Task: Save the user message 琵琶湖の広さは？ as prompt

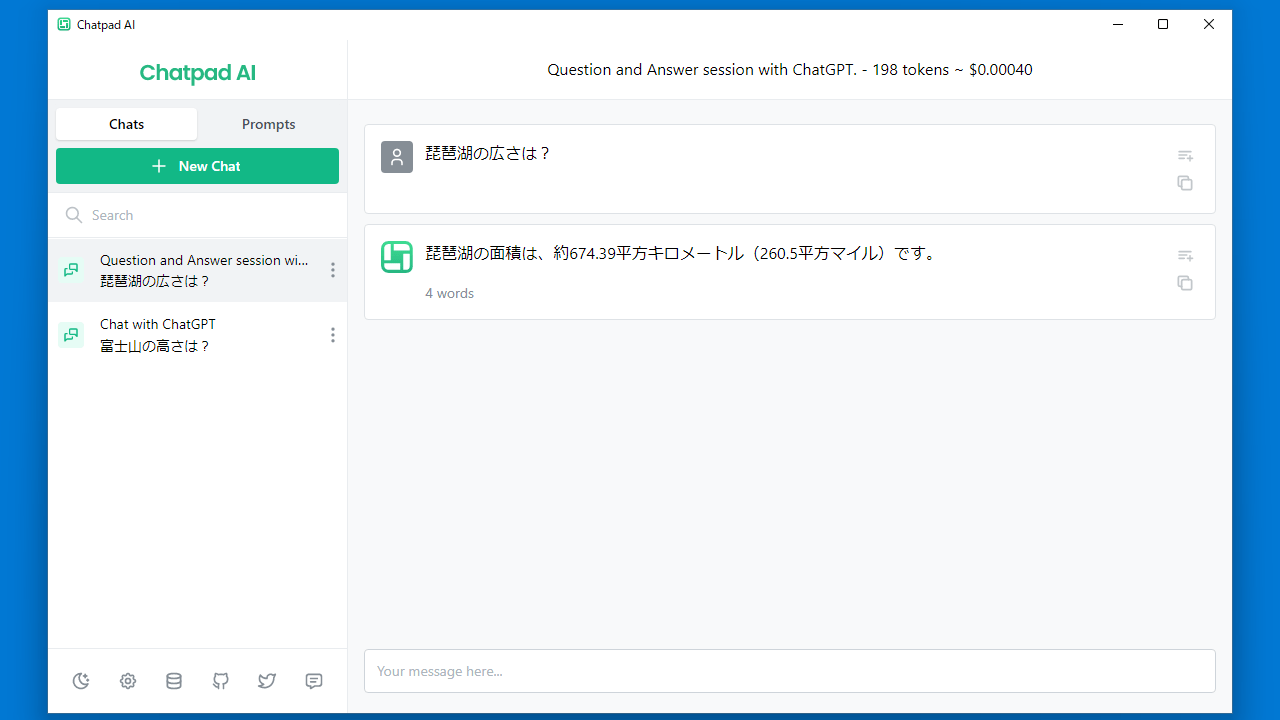Action: click(x=1185, y=156)
